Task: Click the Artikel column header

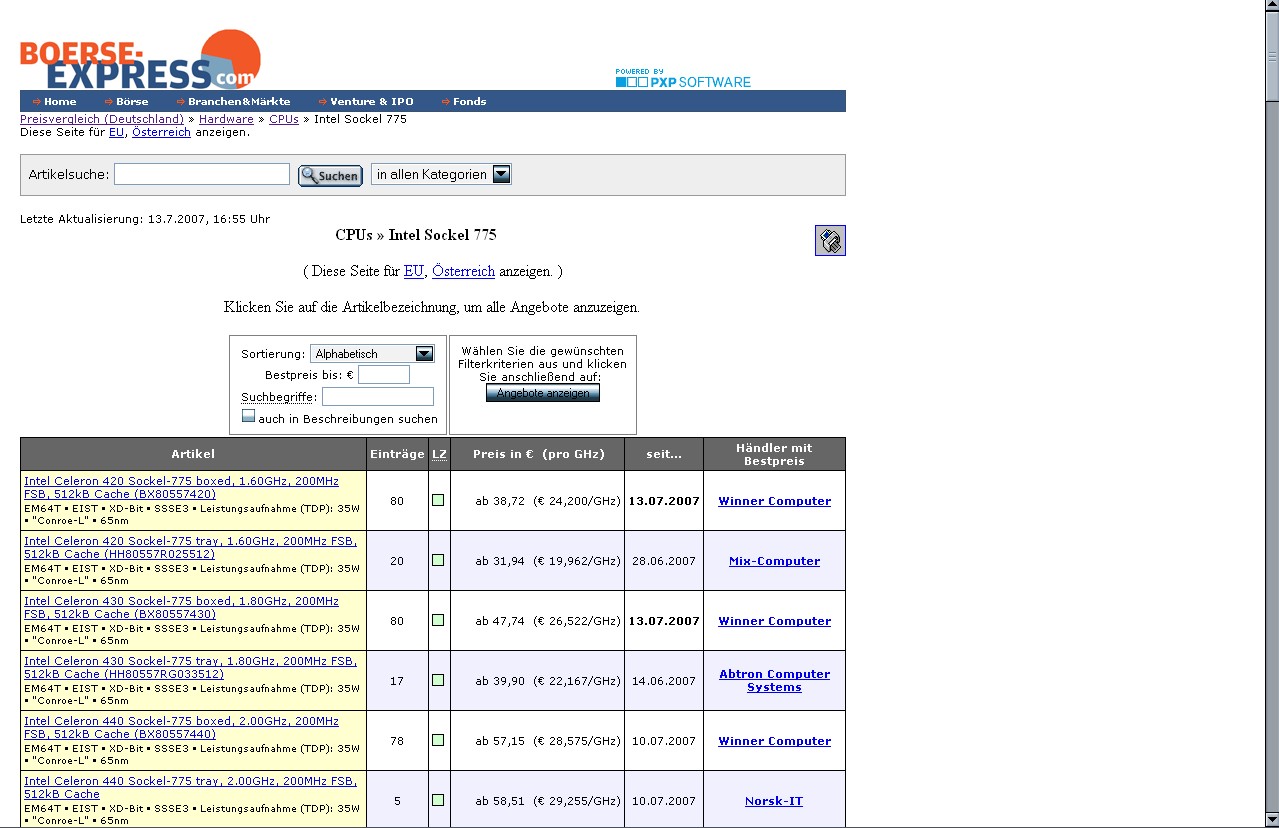Action: [193, 454]
